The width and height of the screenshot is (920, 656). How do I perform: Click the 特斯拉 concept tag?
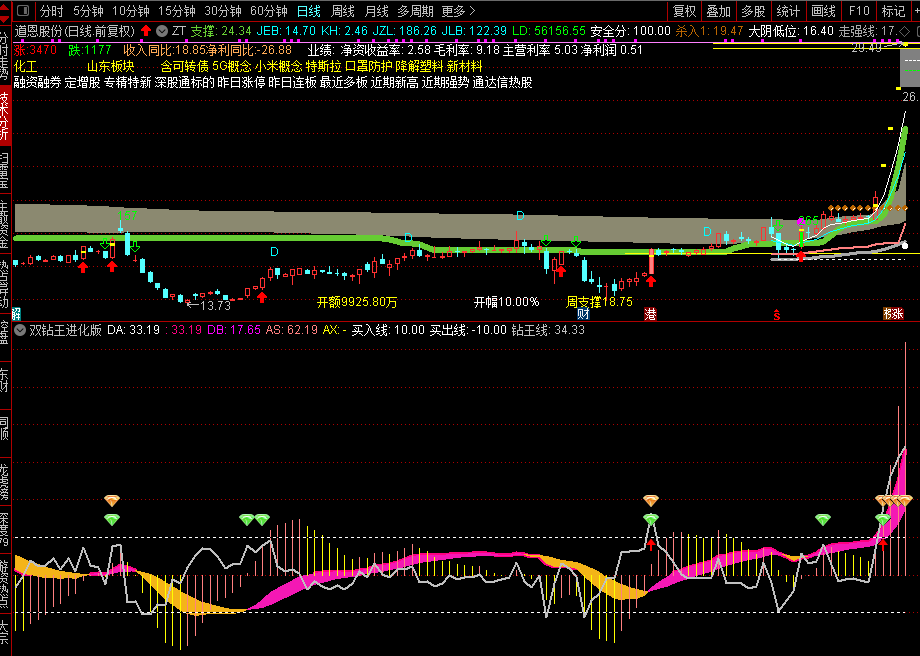(x=323, y=66)
